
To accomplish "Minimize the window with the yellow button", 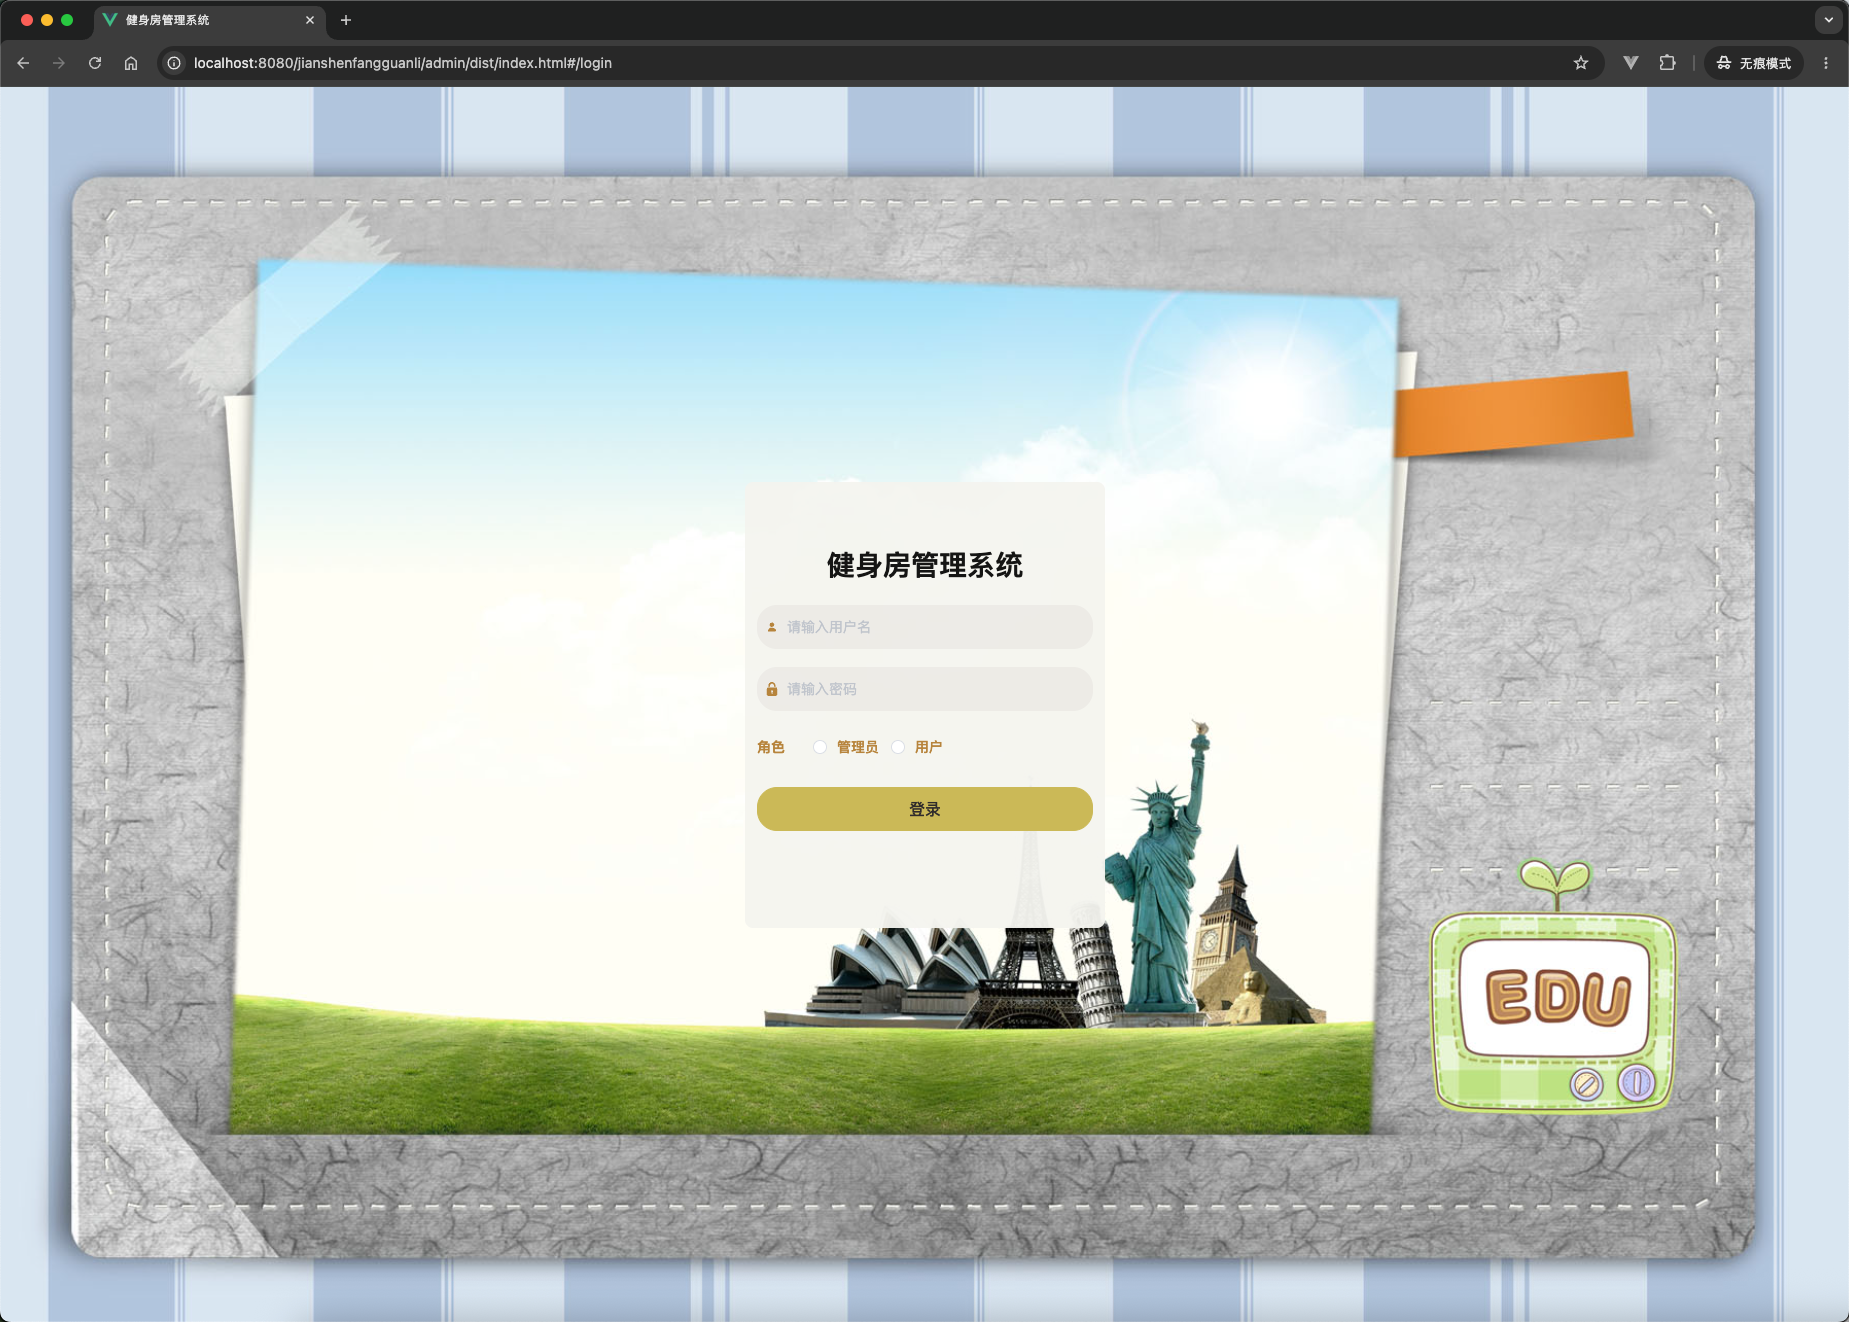I will click(47, 20).
